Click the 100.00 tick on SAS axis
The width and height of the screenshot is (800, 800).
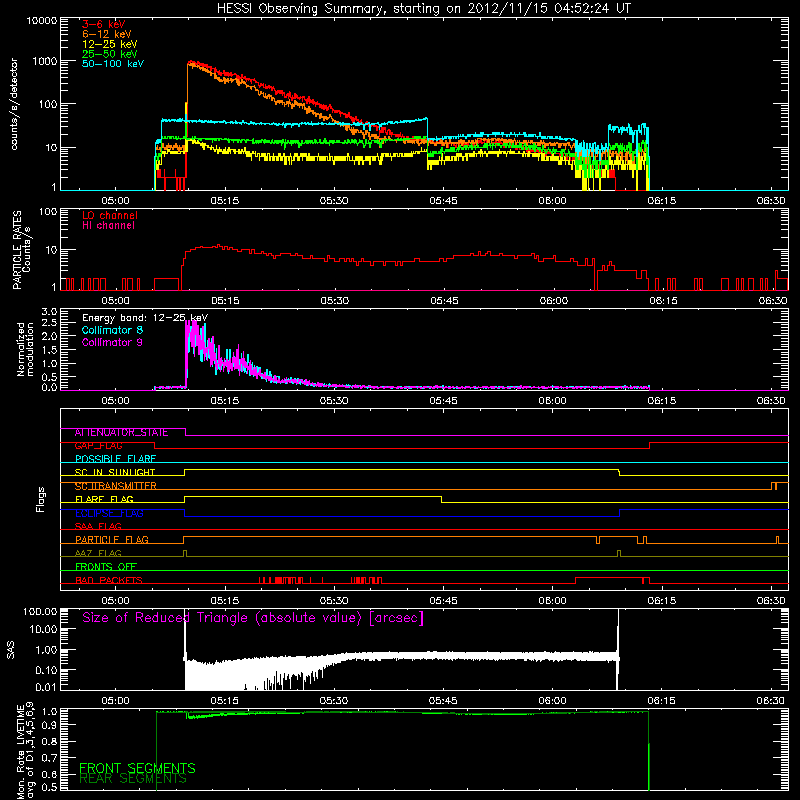pyautogui.click(x=40, y=611)
